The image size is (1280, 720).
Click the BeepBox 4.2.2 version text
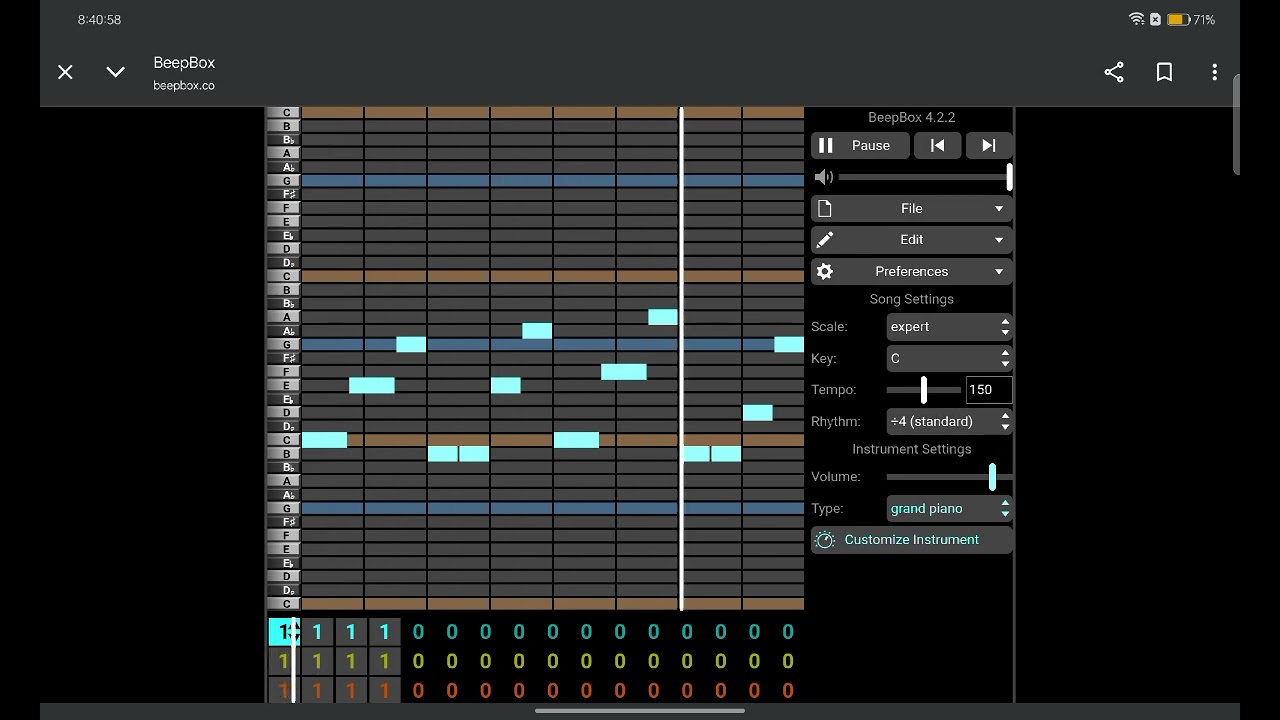pos(912,117)
